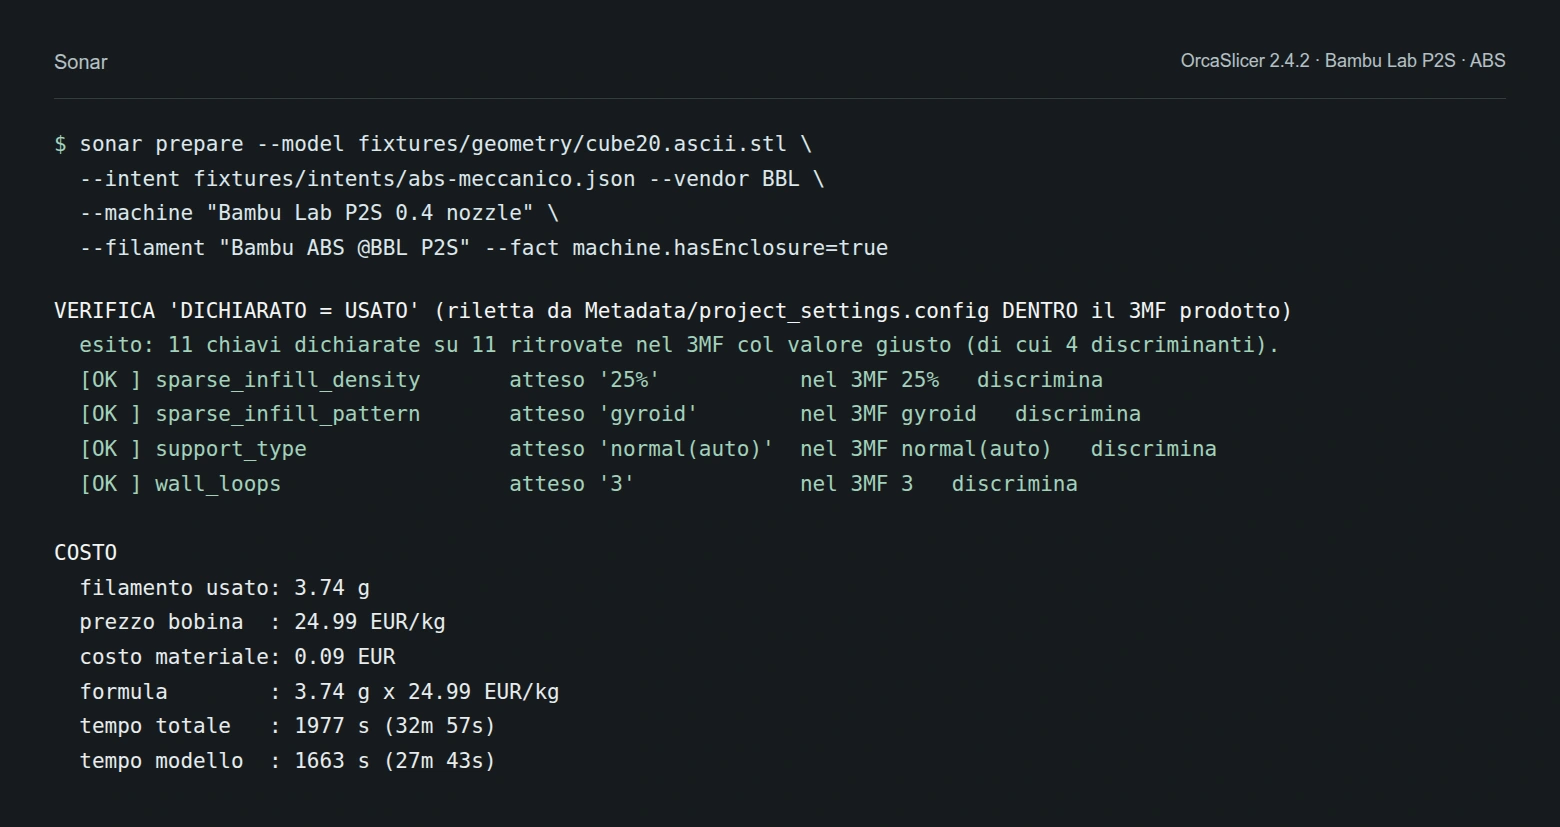Select the --intent abs-meccanico.json line
The width and height of the screenshot is (1560, 827).
pos(452,179)
